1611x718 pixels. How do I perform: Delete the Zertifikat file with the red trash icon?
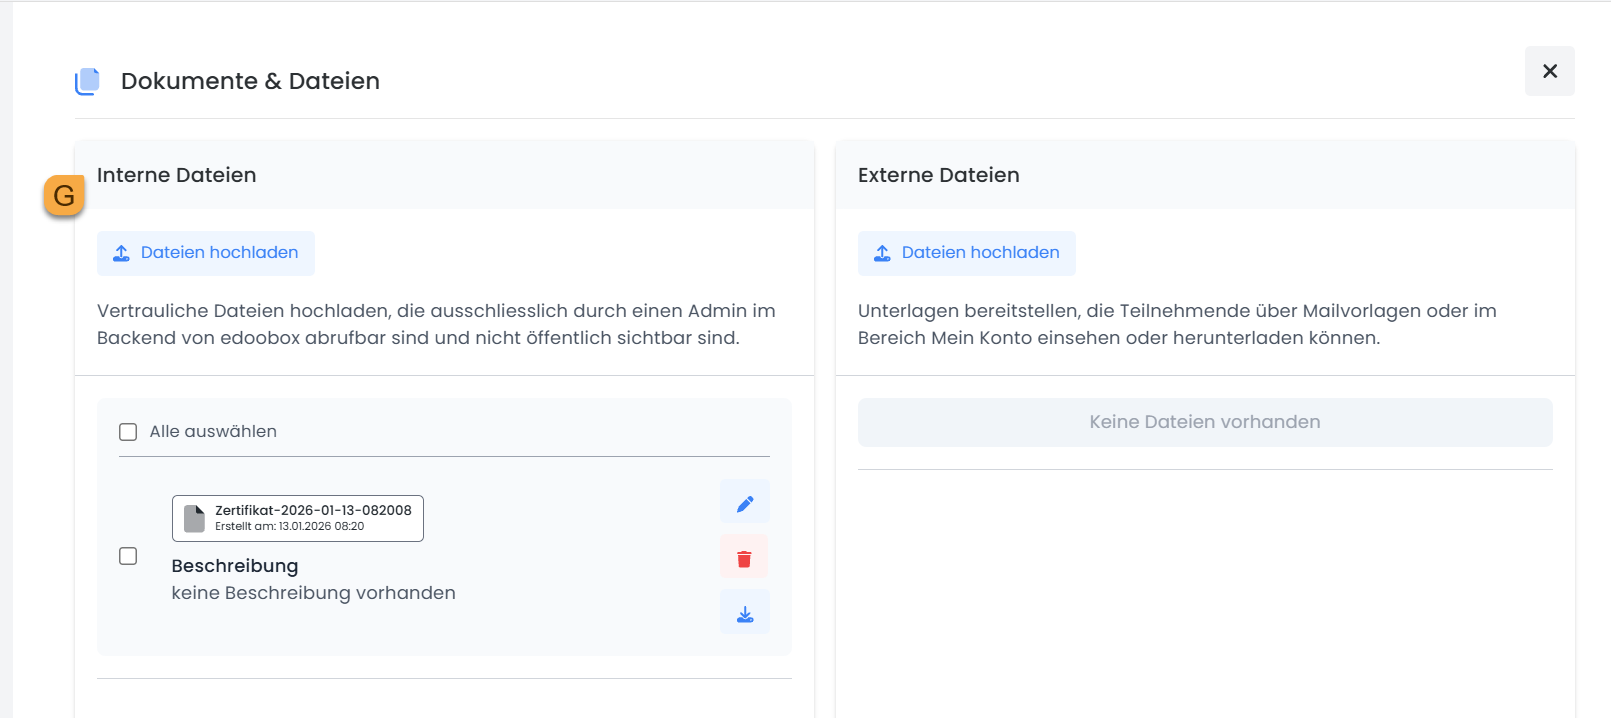point(744,558)
